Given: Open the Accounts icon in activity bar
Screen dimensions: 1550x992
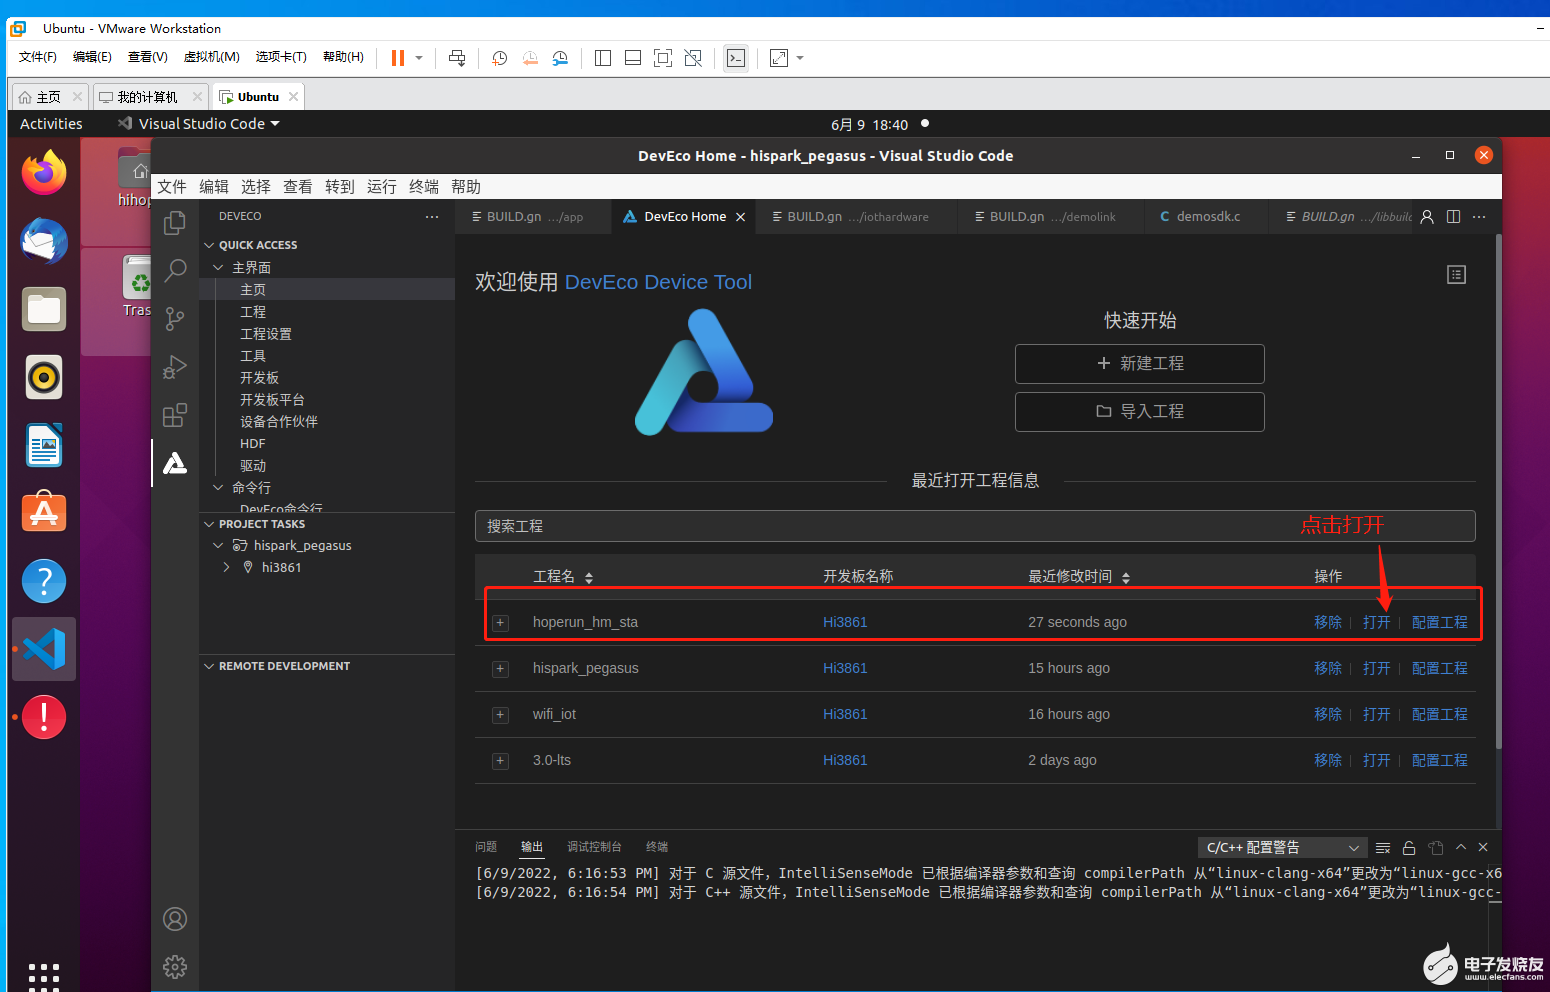Looking at the screenshot, I should pyautogui.click(x=175, y=919).
